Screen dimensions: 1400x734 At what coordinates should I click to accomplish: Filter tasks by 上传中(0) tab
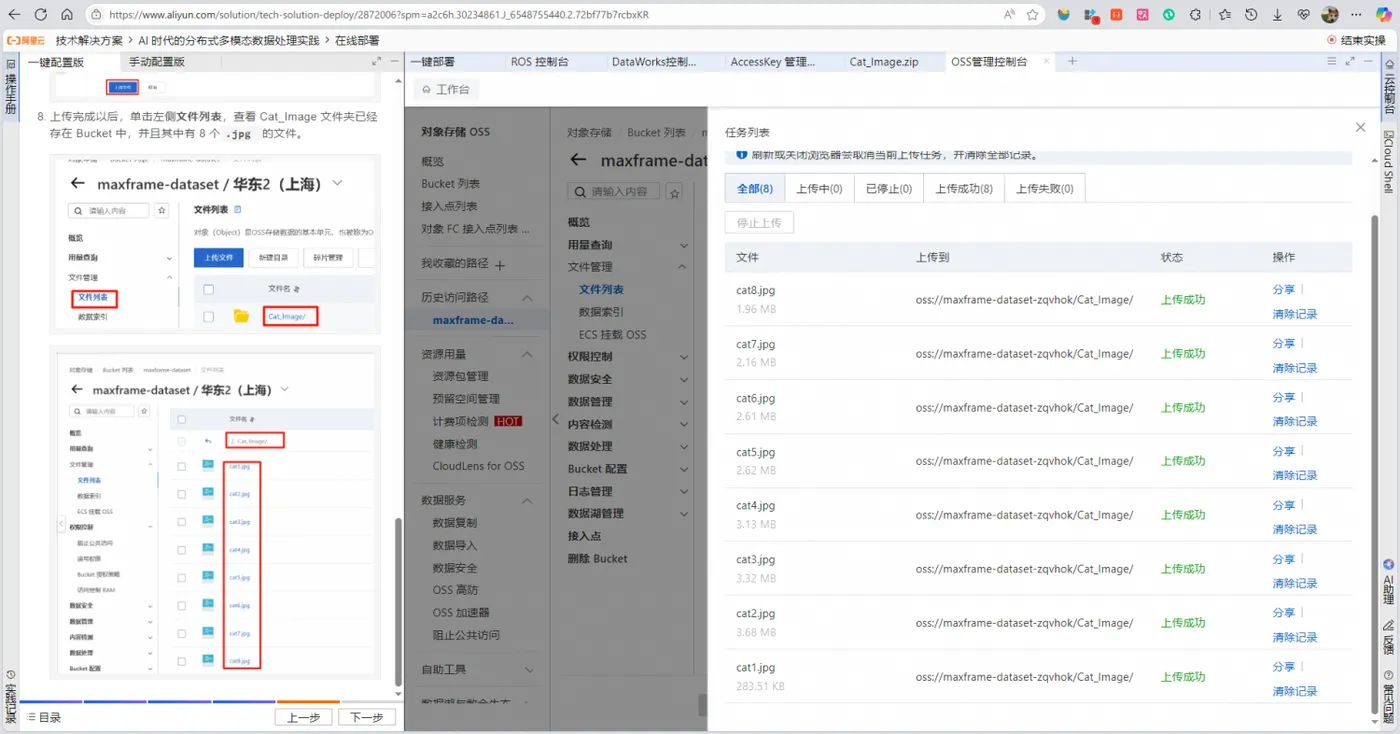819,189
